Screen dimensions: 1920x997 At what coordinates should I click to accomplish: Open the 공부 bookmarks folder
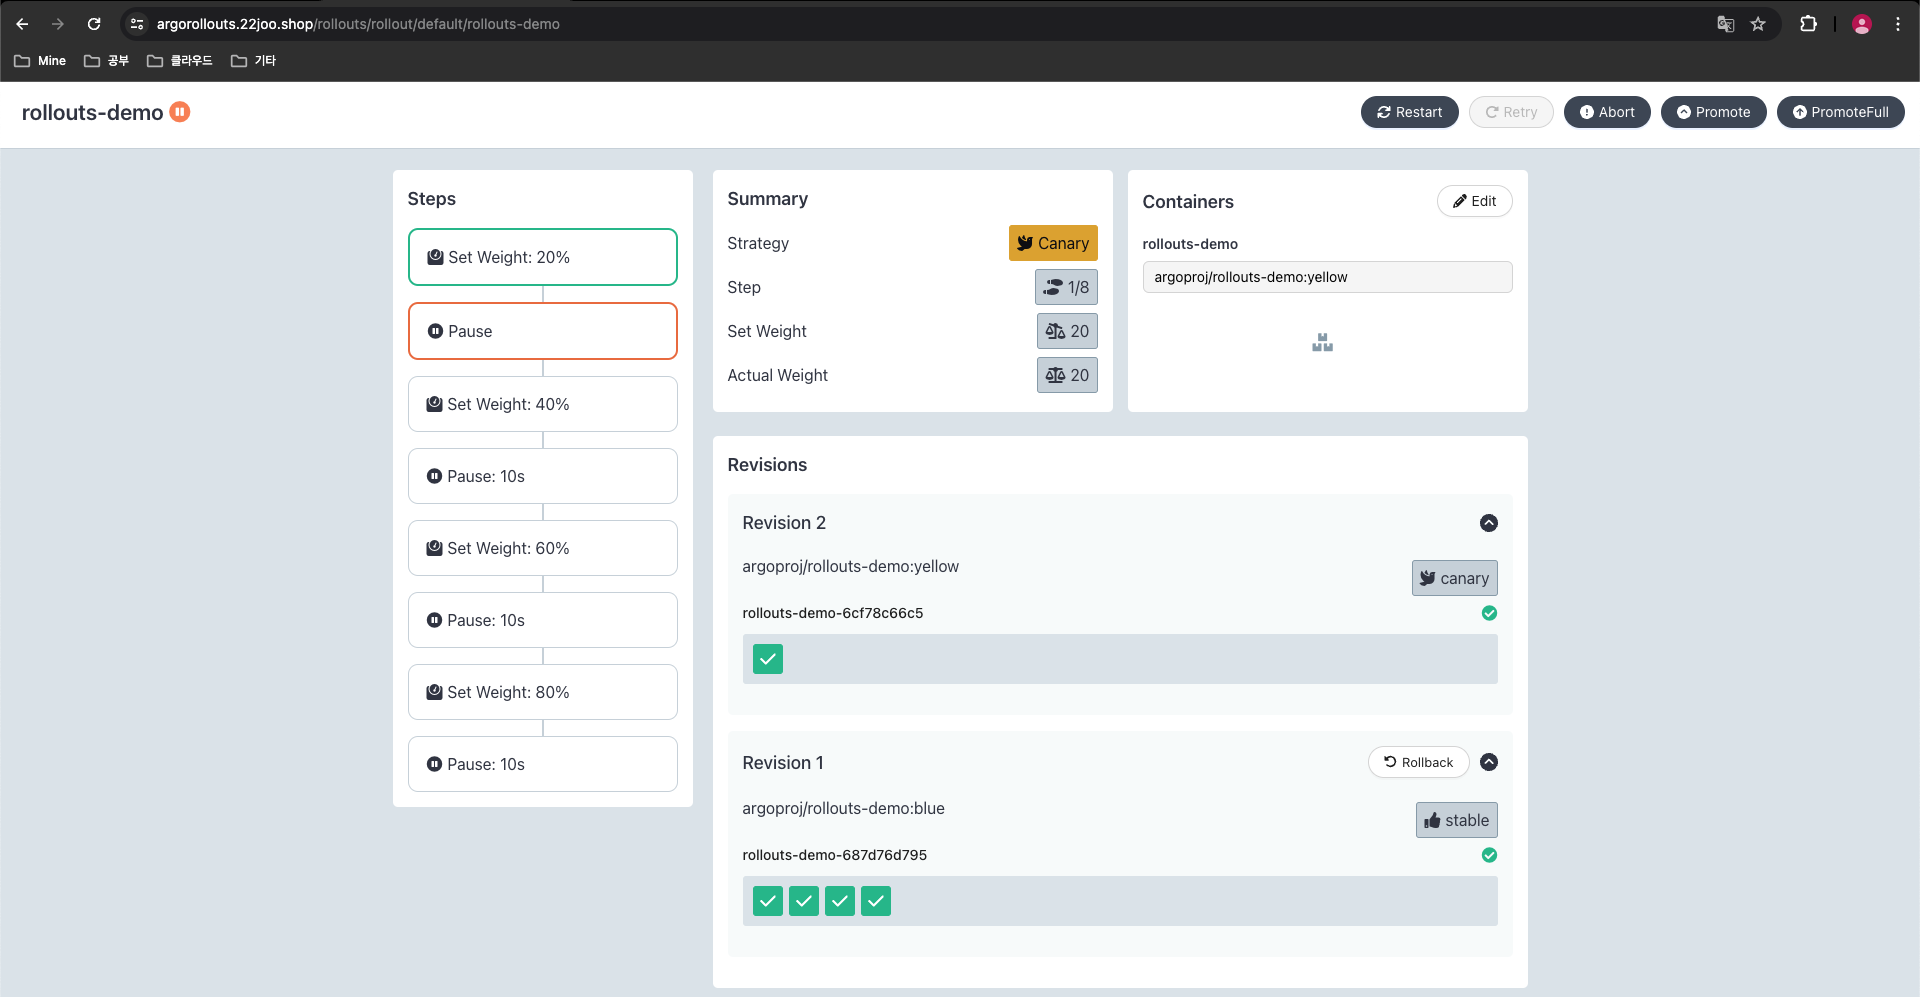pos(107,61)
